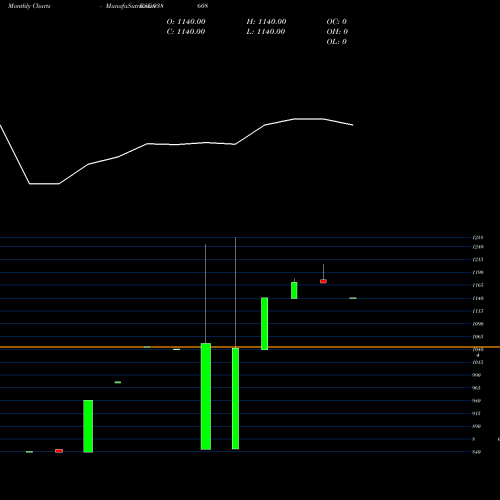This screenshot has width=500, height=500.
Task: Click the 1215 price axis label
Action: pyautogui.click(x=478, y=259)
